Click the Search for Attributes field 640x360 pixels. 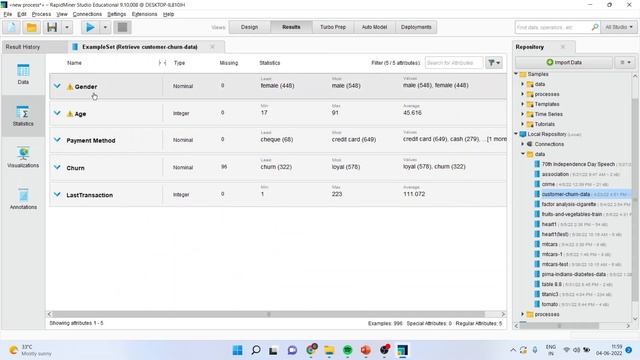click(454, 63)
